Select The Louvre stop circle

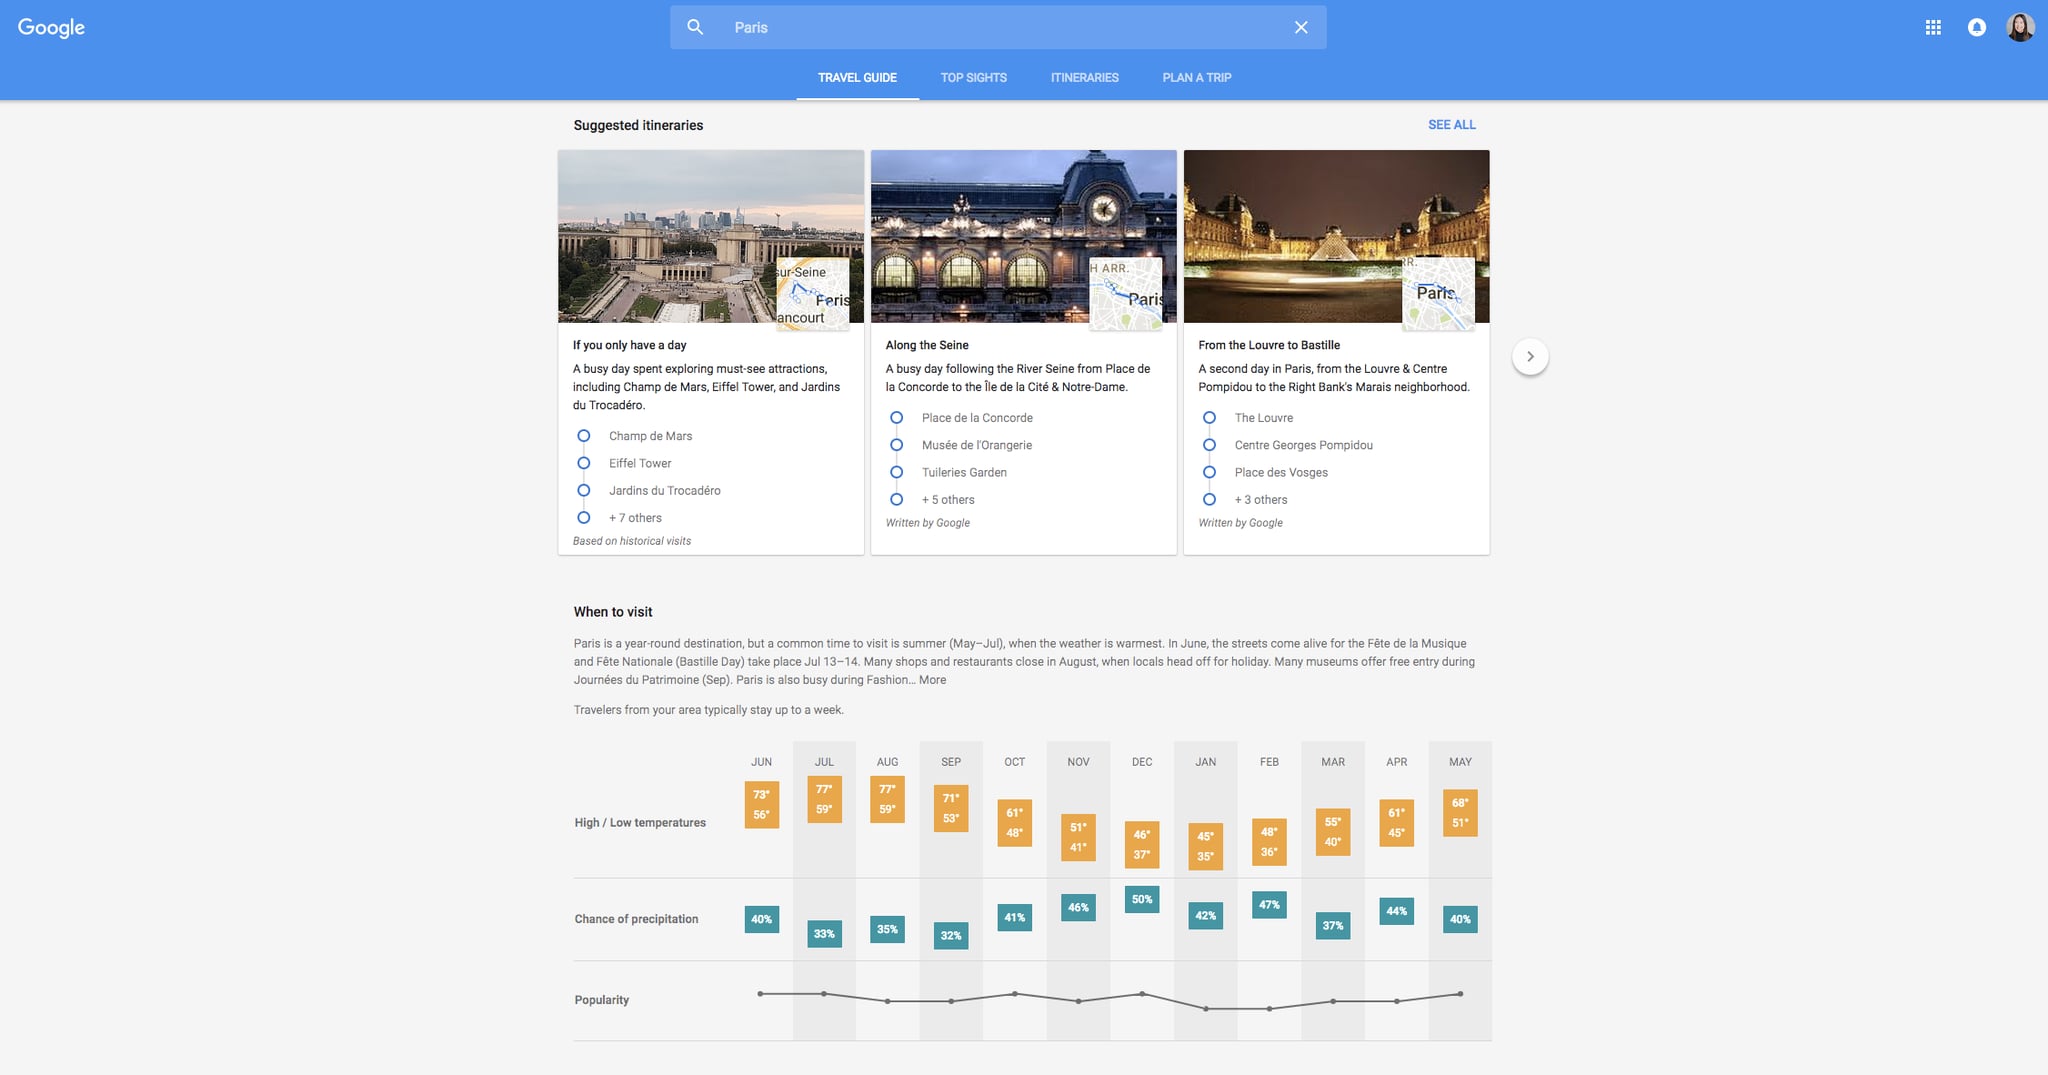pyautogui.click(x=1209, y=418)
